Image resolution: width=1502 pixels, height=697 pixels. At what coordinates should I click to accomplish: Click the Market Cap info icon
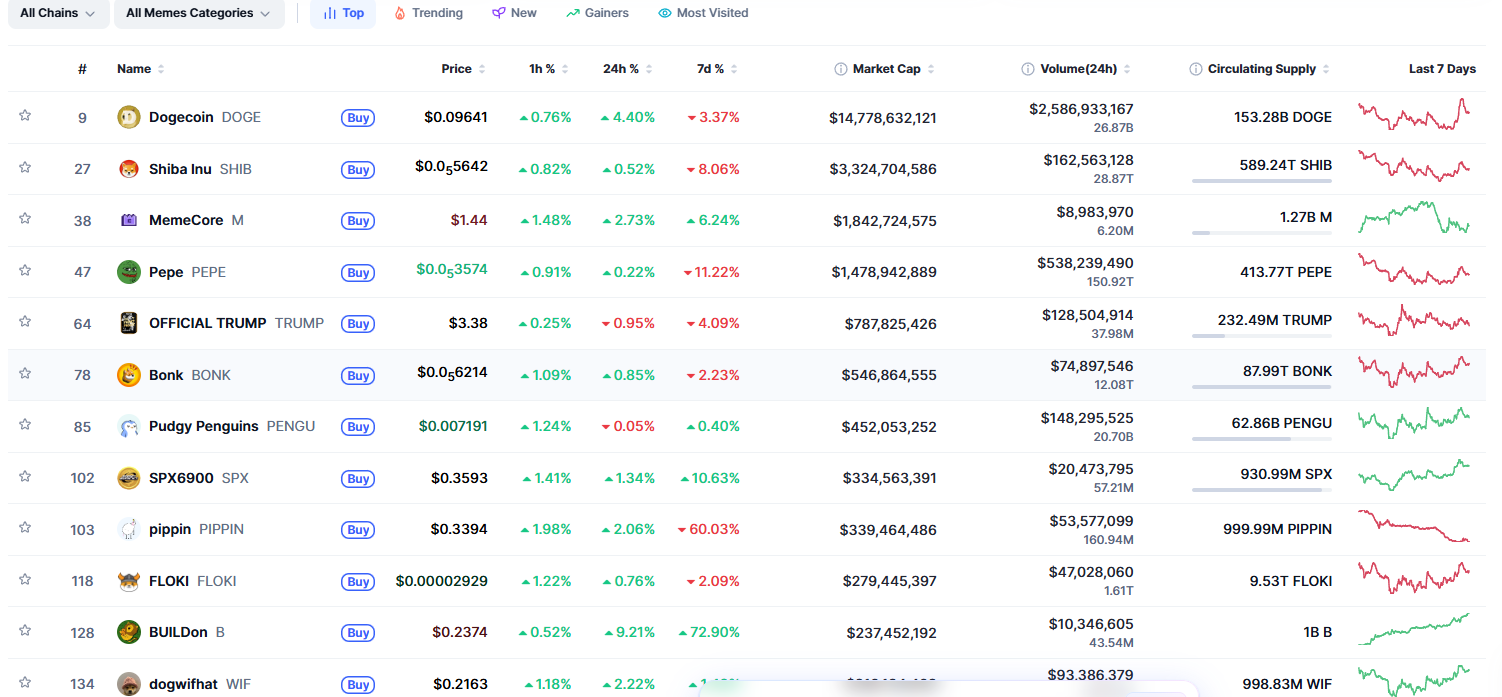841,69
